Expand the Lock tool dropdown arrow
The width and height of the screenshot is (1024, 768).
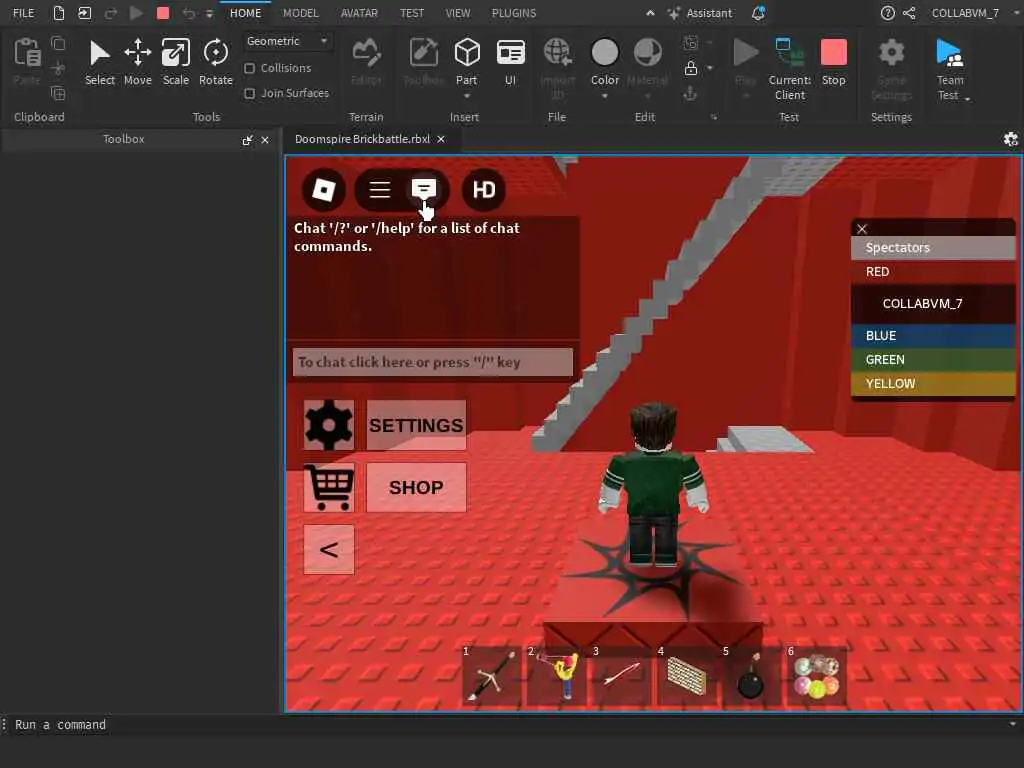710,68
